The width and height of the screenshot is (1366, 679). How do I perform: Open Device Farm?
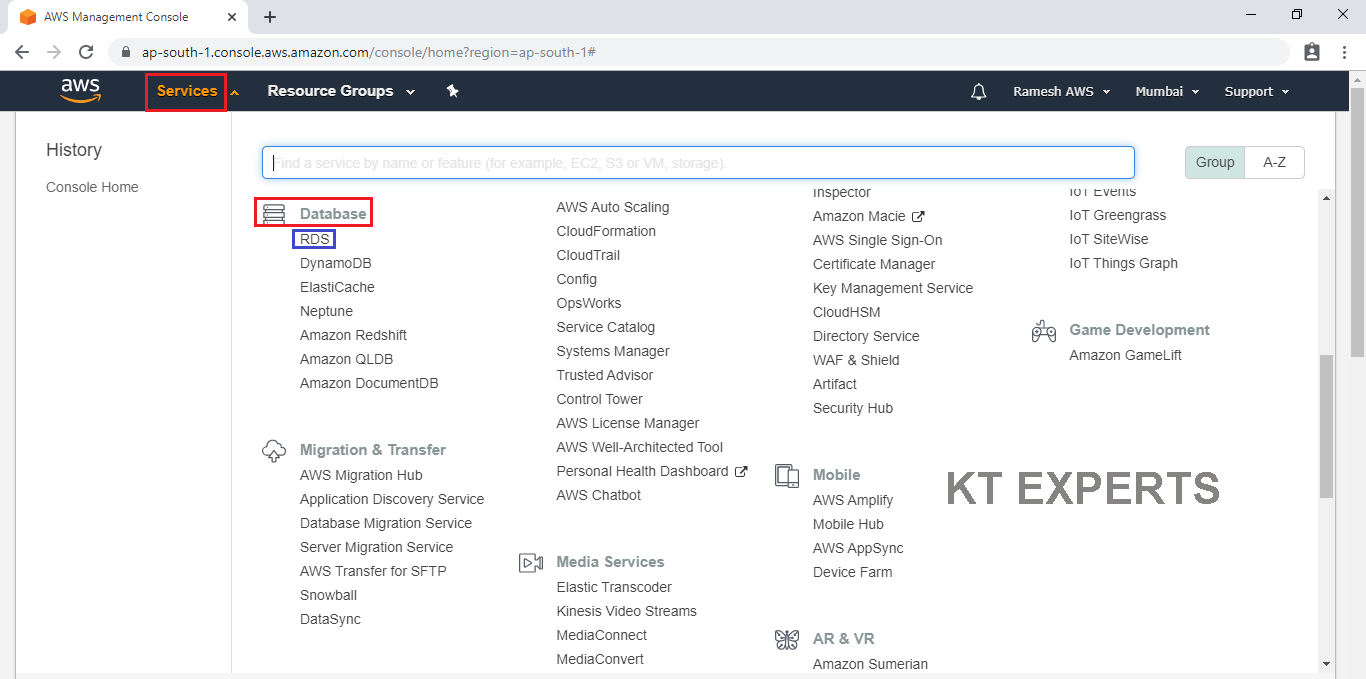coord(853,572)
